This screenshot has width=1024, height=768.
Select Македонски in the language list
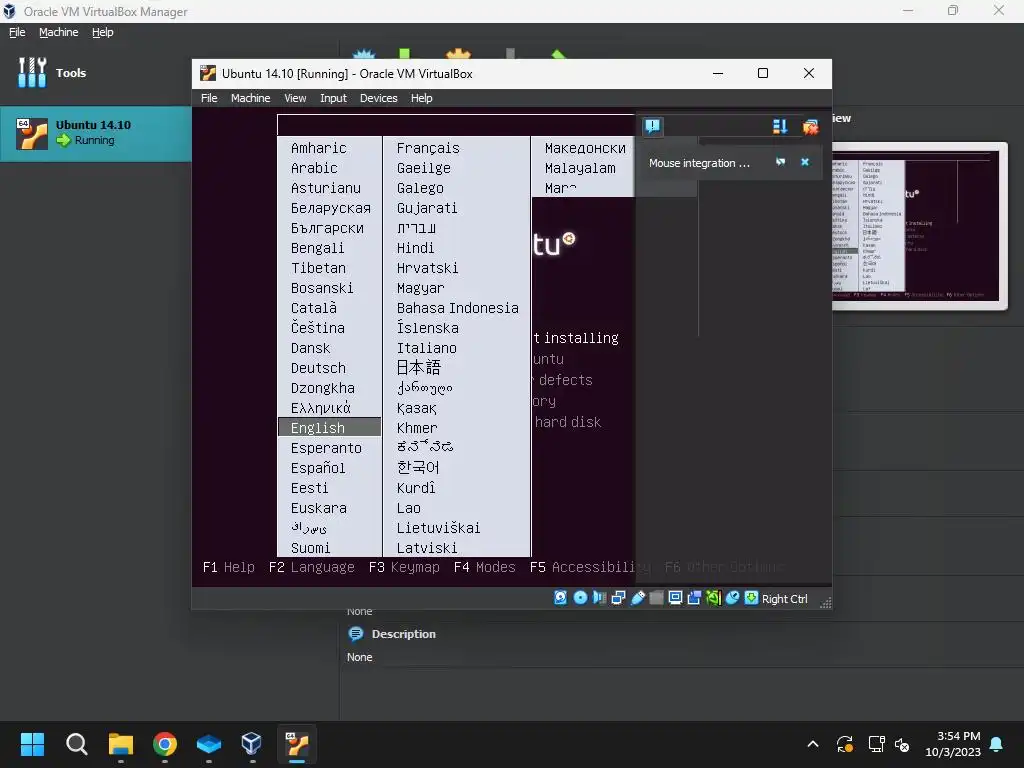coord(585,148)
